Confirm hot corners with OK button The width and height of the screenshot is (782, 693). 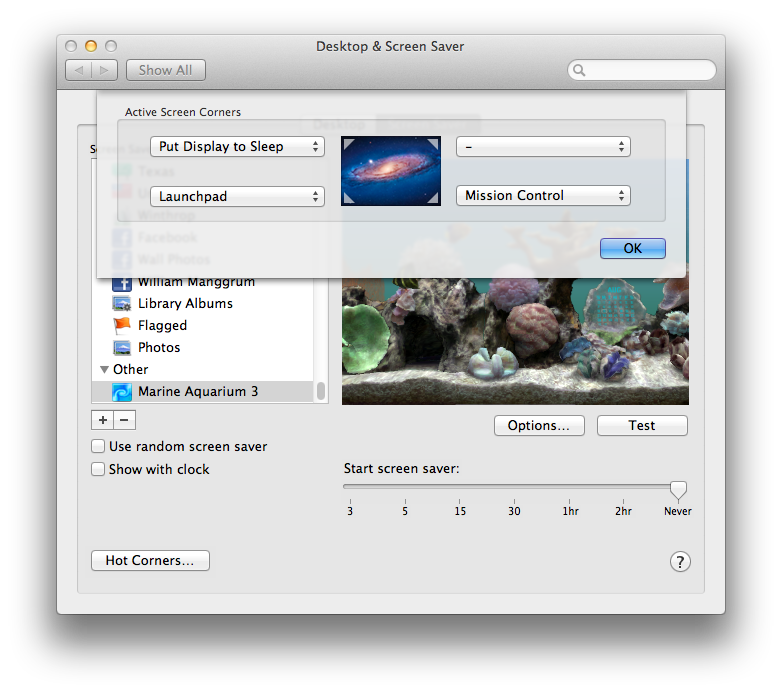click(632, 248)
